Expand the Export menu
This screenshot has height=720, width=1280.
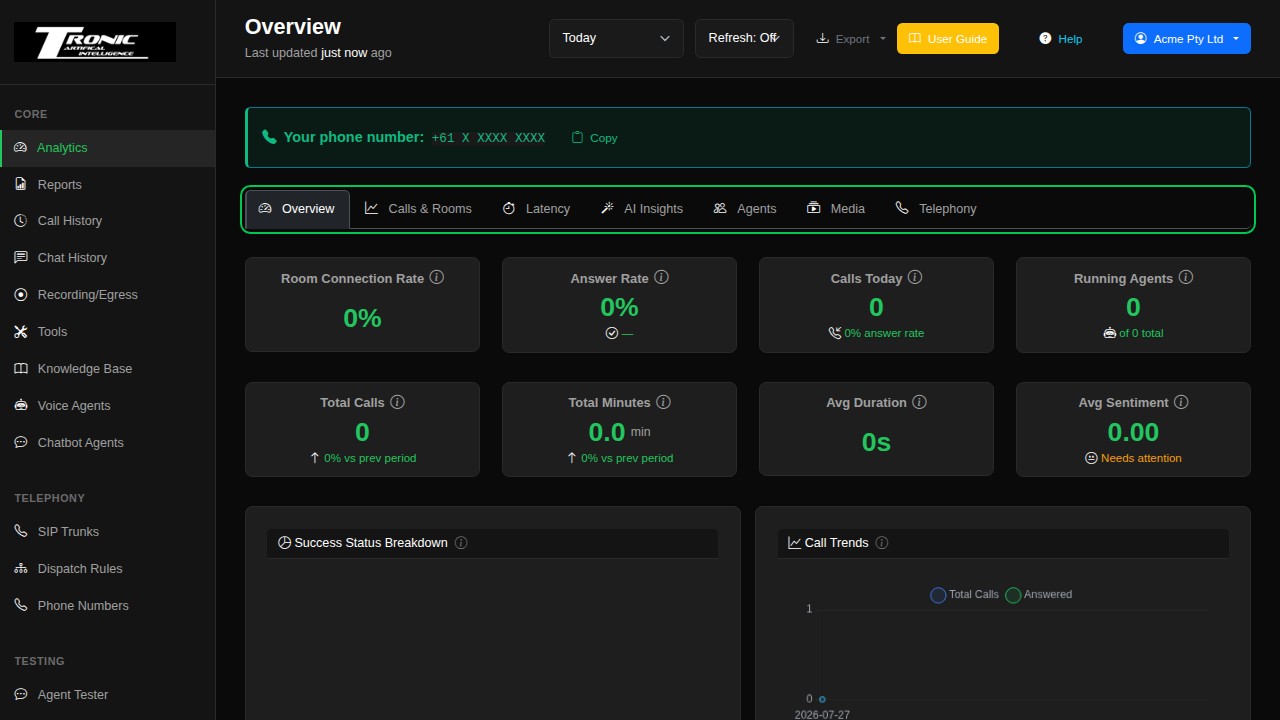tap(851, 39)
